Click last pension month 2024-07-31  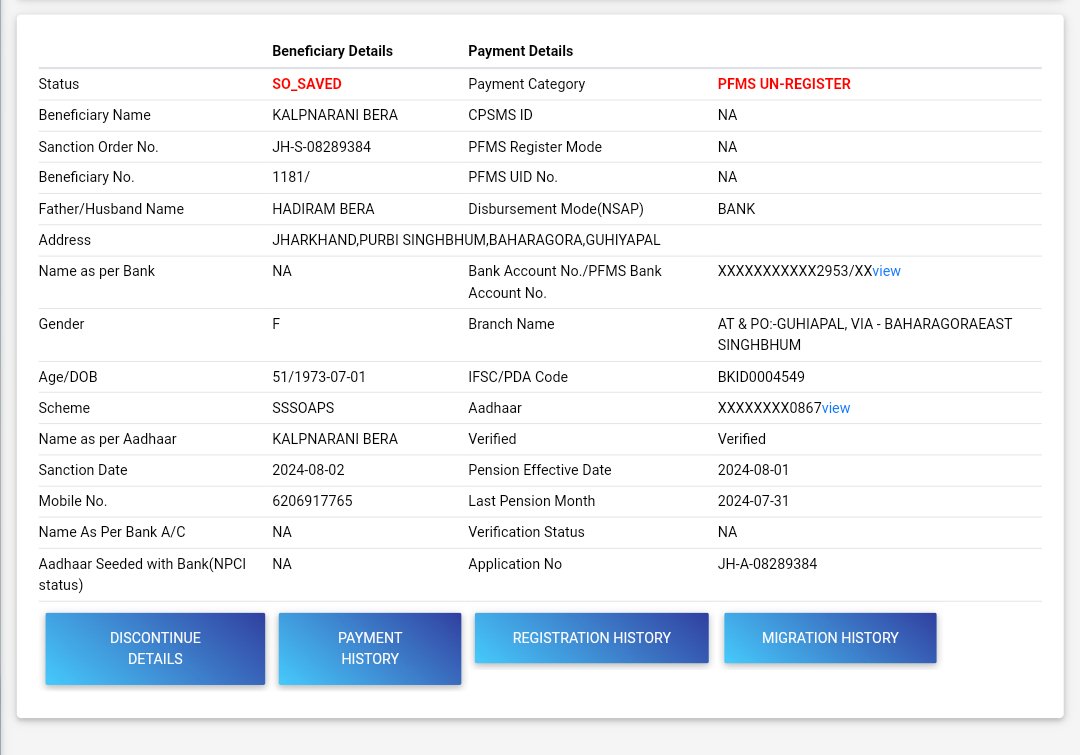coord(754,501)
